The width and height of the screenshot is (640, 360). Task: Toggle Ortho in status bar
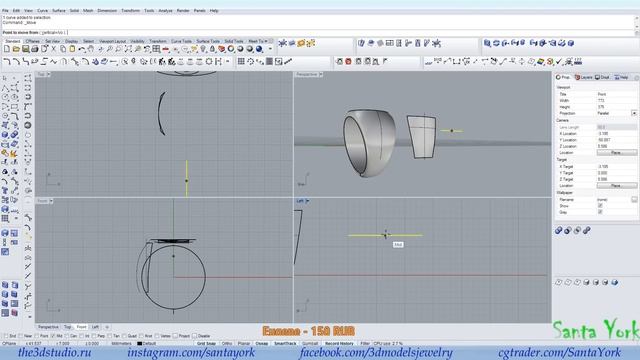227,344
